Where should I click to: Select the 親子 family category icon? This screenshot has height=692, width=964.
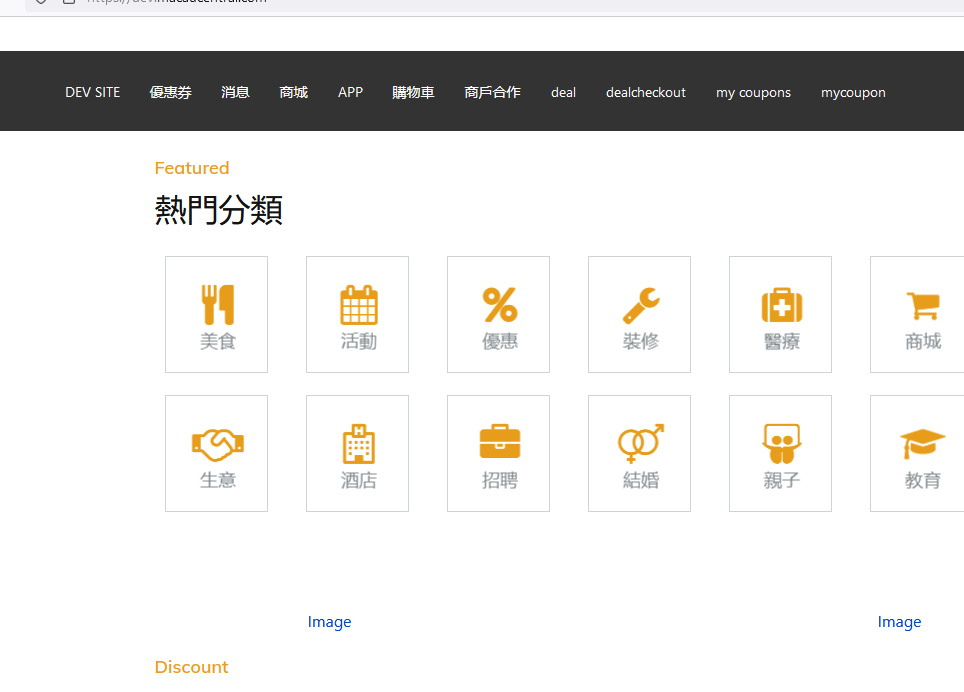781,443
